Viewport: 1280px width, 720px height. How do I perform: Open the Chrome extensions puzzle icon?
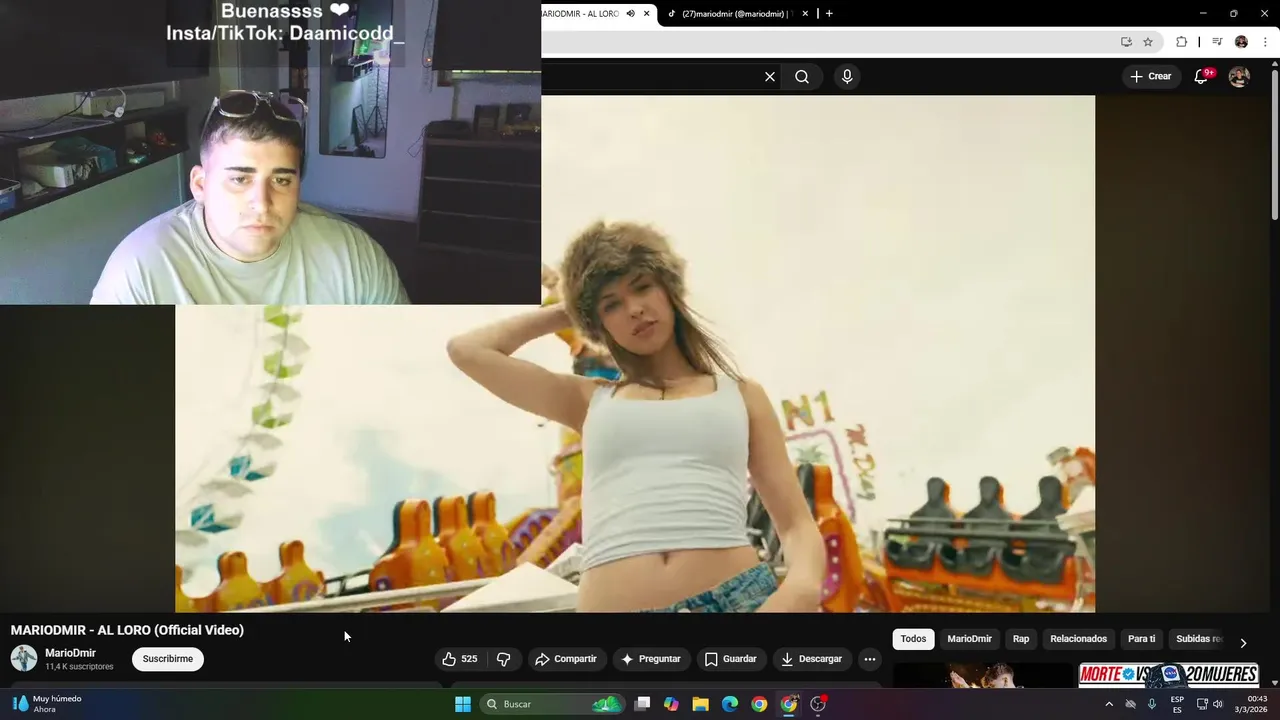click(x=1182, y=42)
